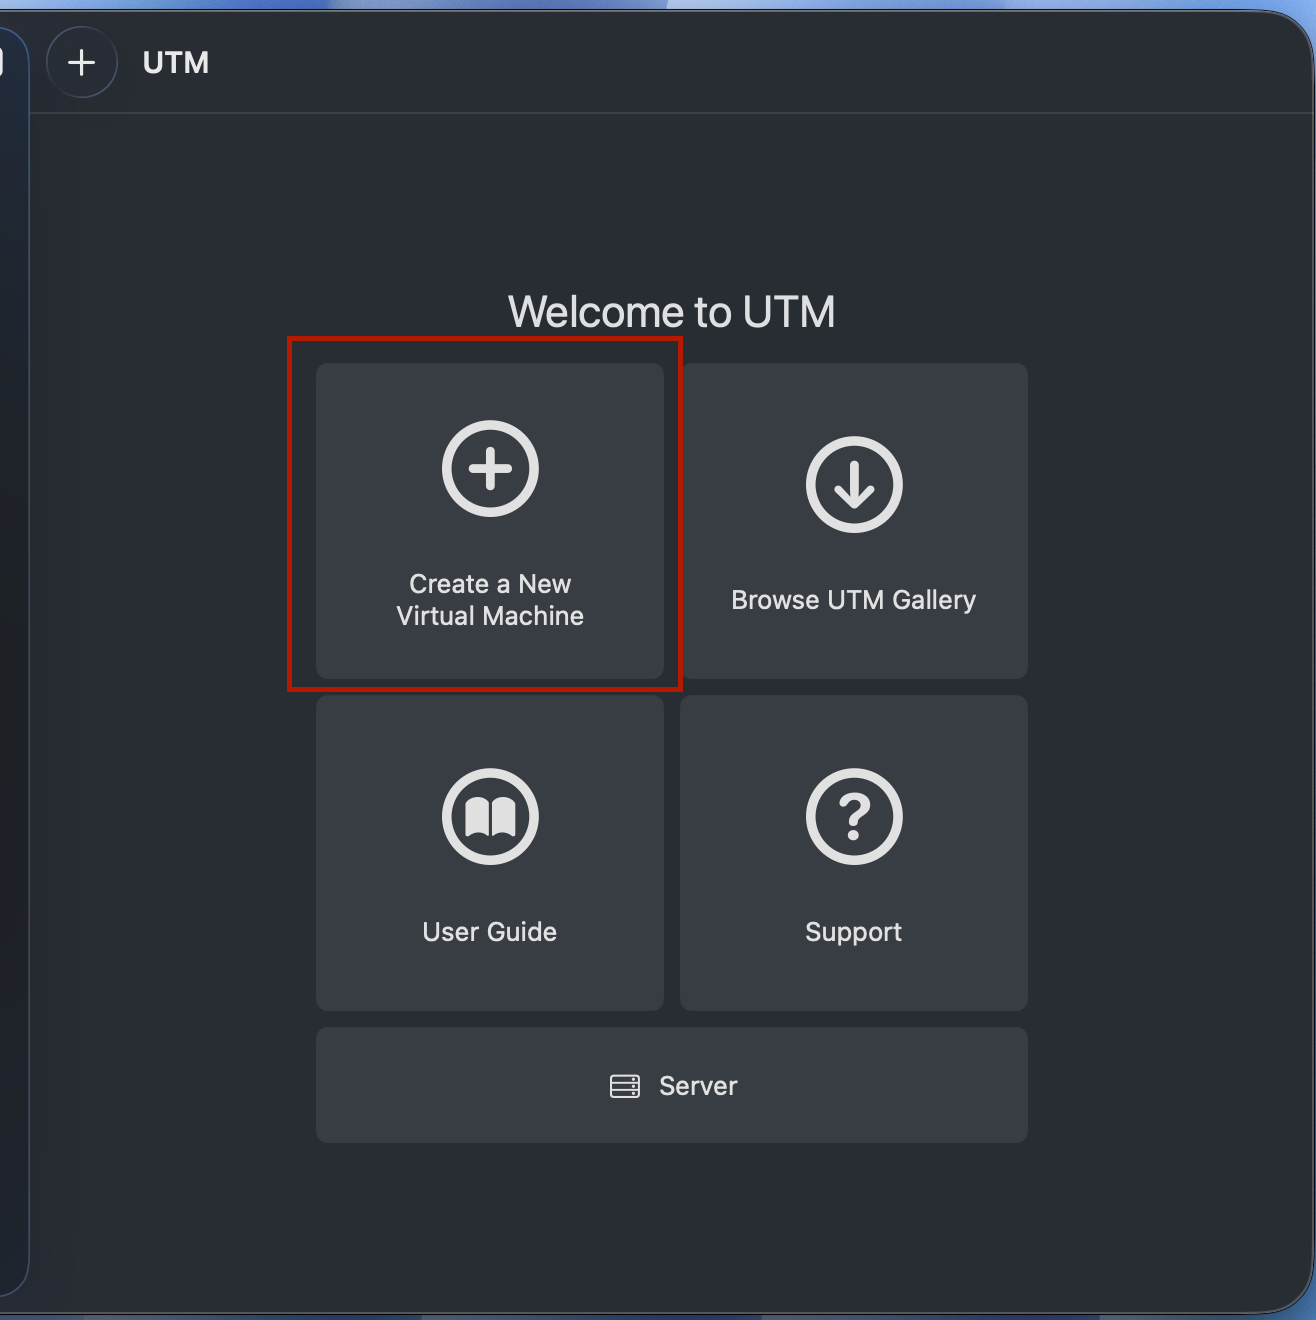Screen dimensions: 1316x1320
Task: Click the download arrow icon
Action: 854,485
